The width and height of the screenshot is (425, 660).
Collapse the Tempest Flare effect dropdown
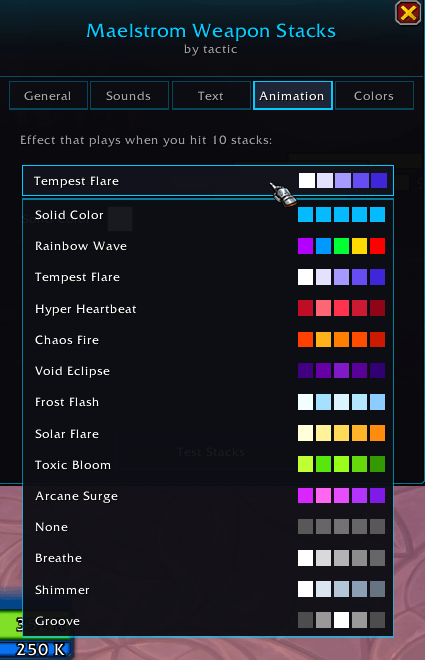tap(208, 181)
